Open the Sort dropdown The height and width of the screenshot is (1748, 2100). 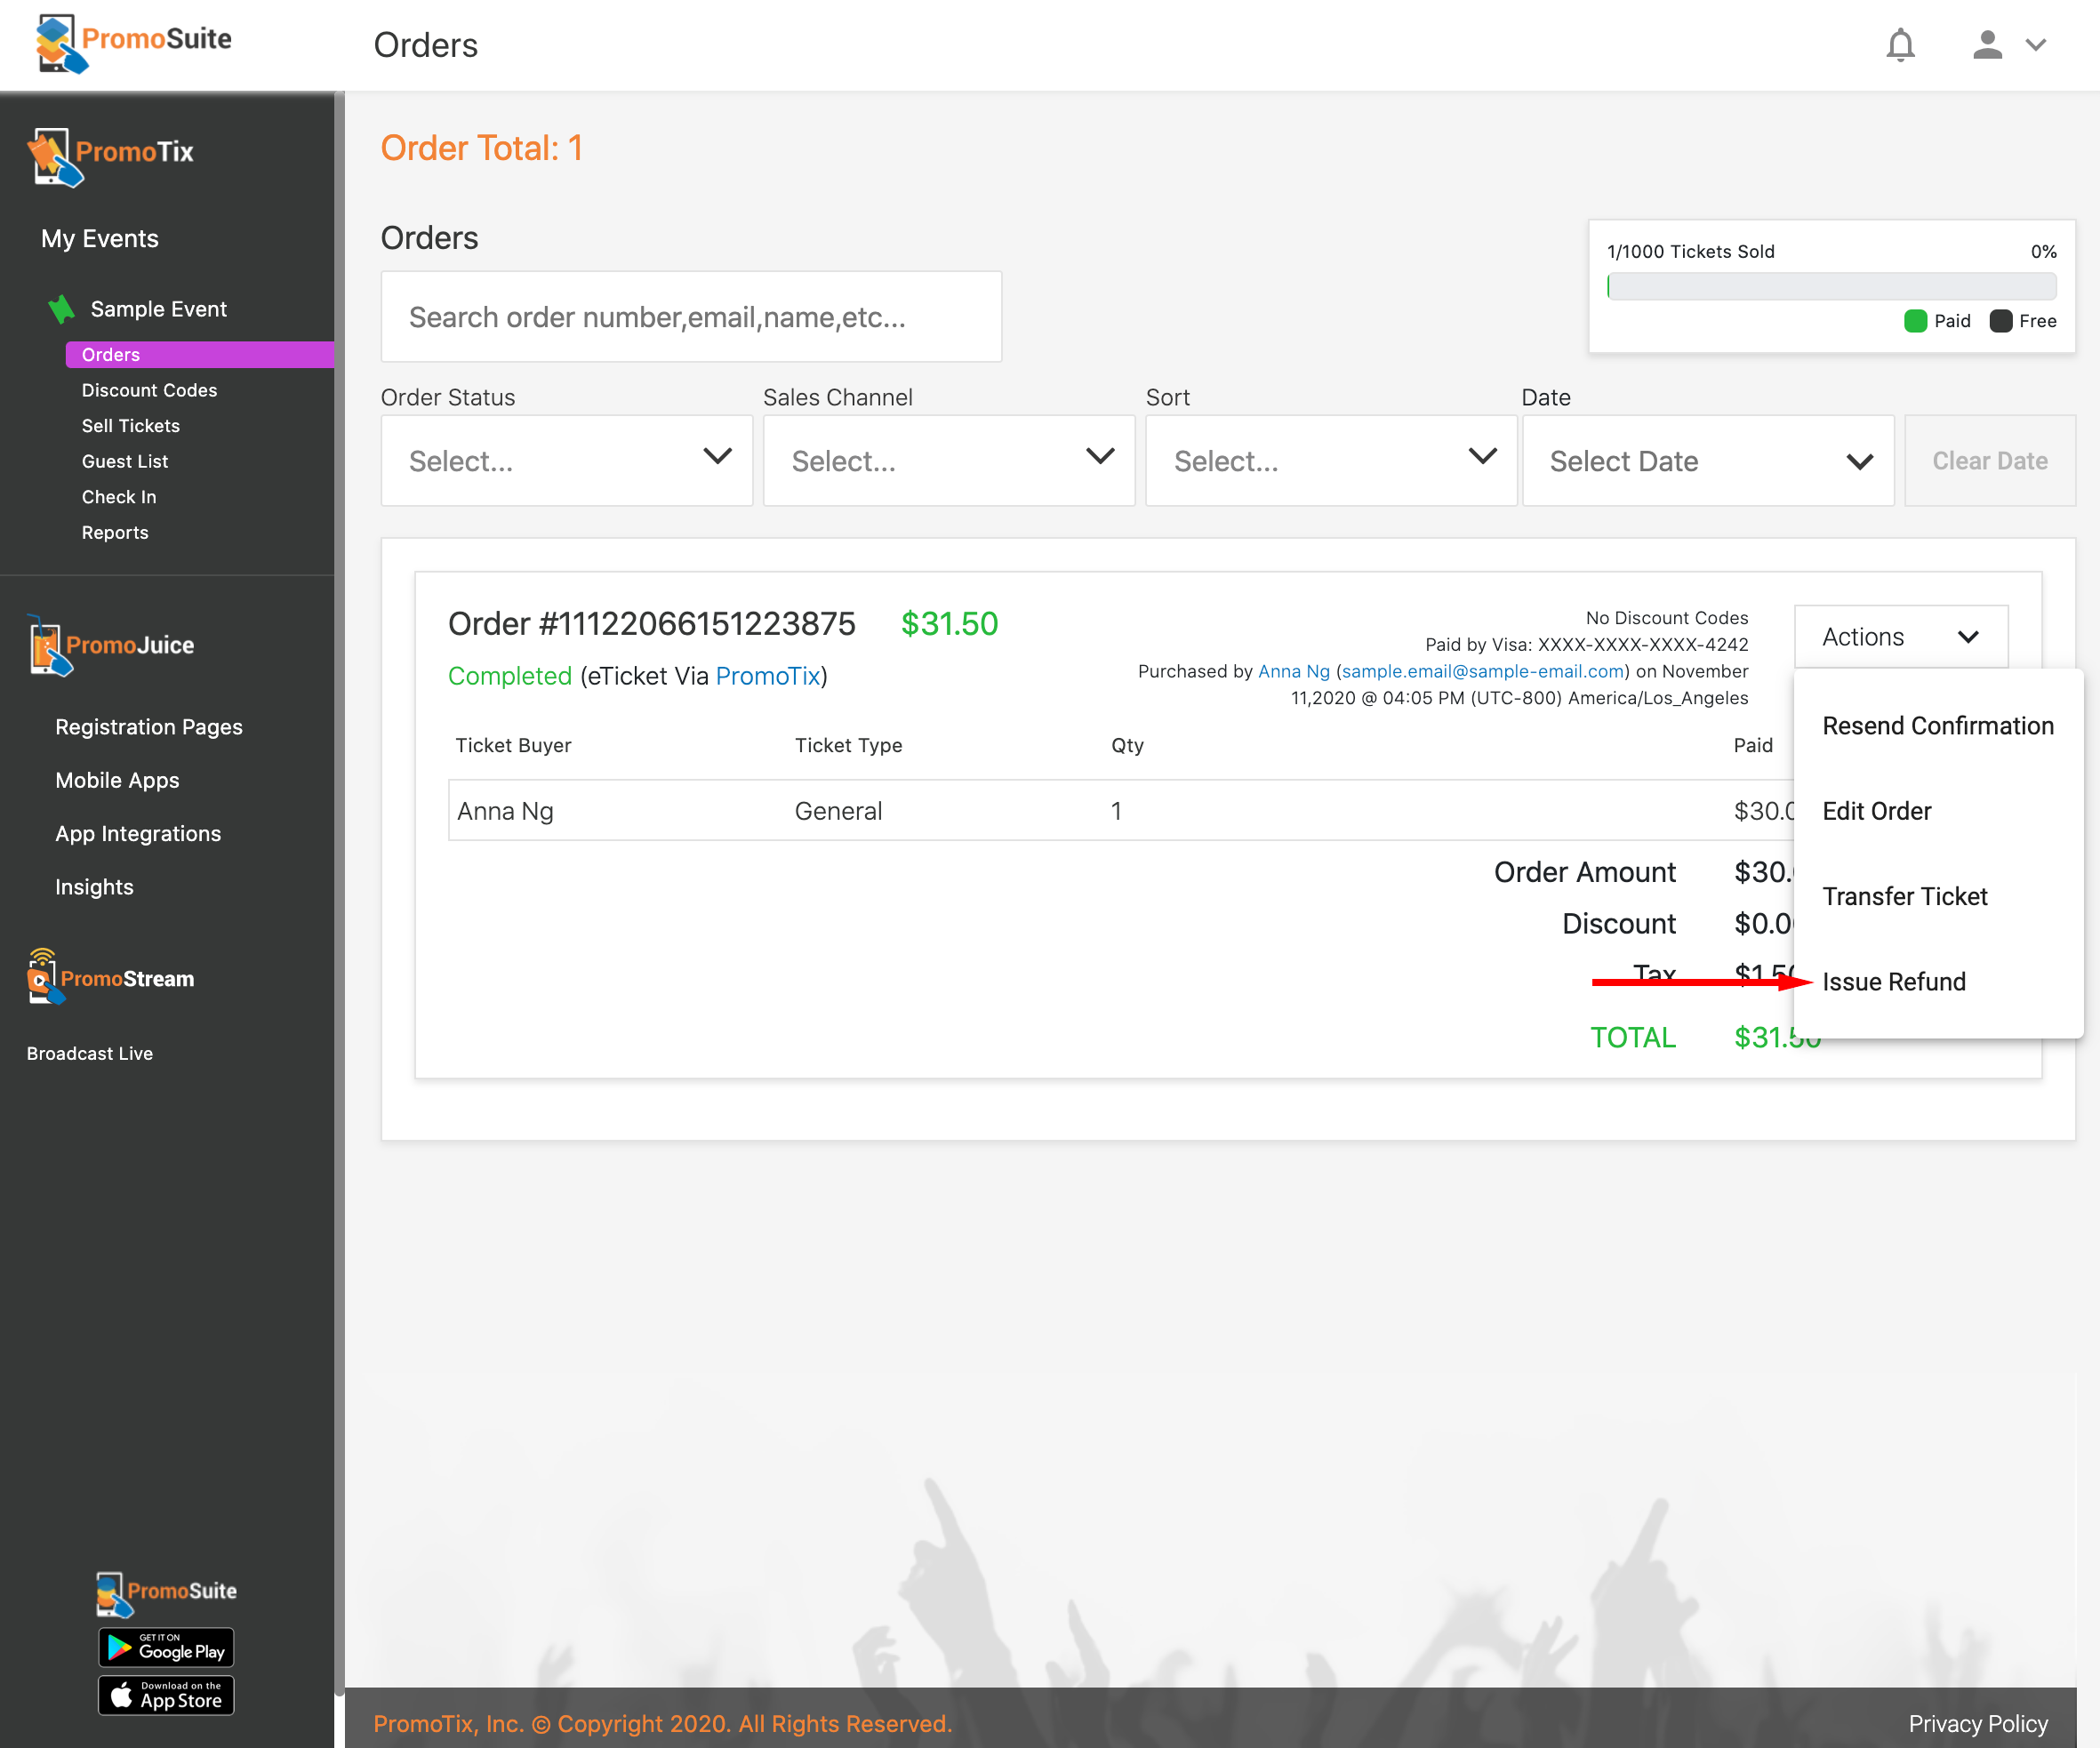pos(1330,461)
